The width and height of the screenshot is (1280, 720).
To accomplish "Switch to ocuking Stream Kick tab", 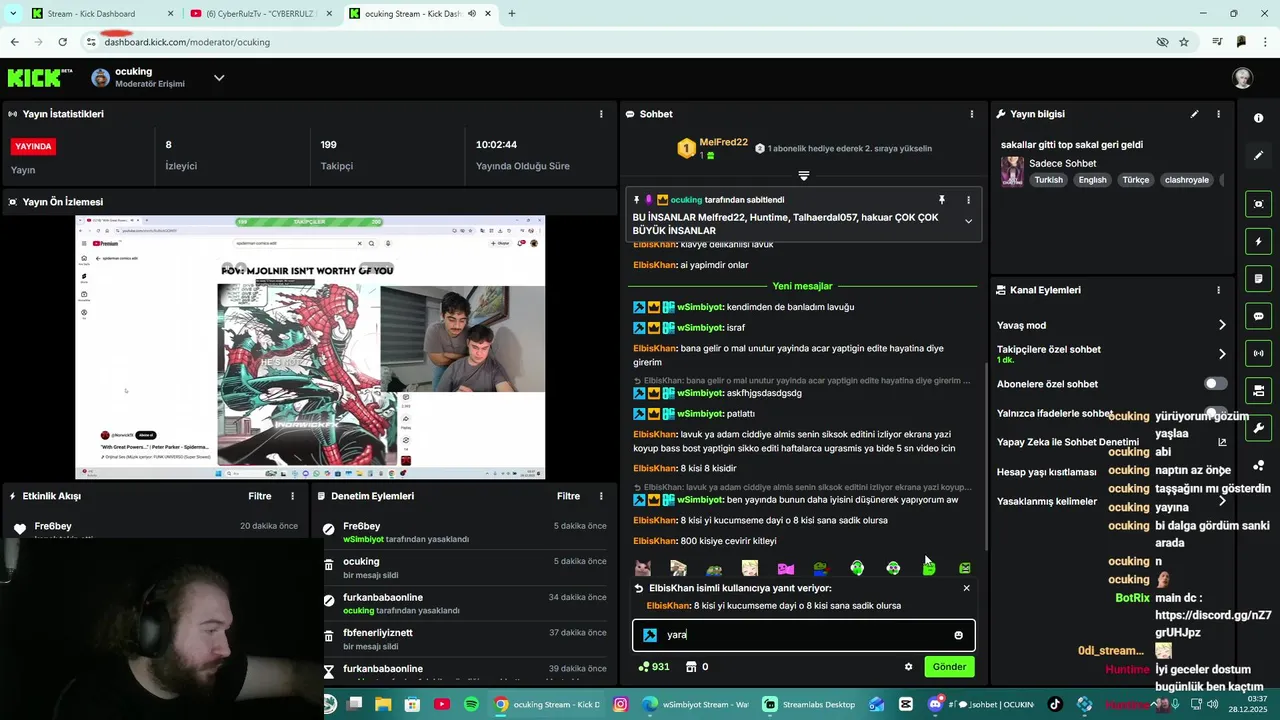I will point(420,14).
